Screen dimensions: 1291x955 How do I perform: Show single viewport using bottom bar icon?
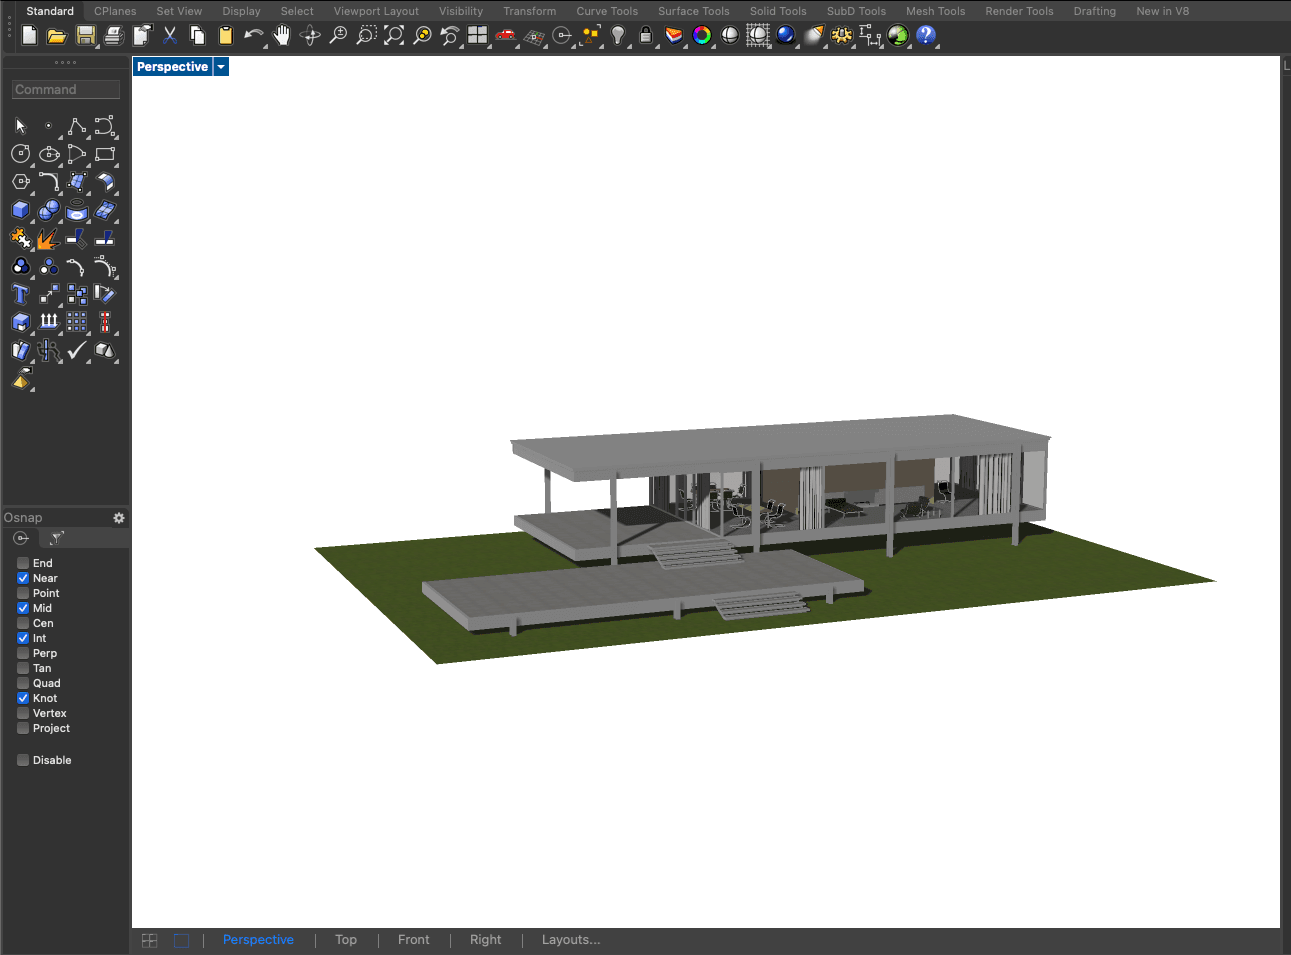point(181,941)
